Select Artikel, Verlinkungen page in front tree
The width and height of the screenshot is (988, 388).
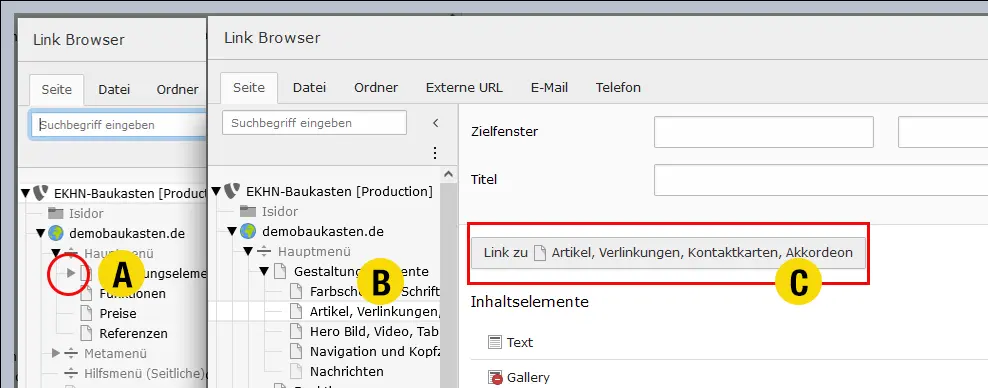tap(376, 311)
